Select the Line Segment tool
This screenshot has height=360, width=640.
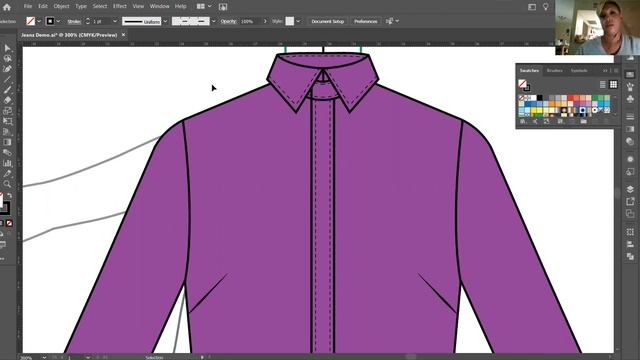click(x=7, y=79)
